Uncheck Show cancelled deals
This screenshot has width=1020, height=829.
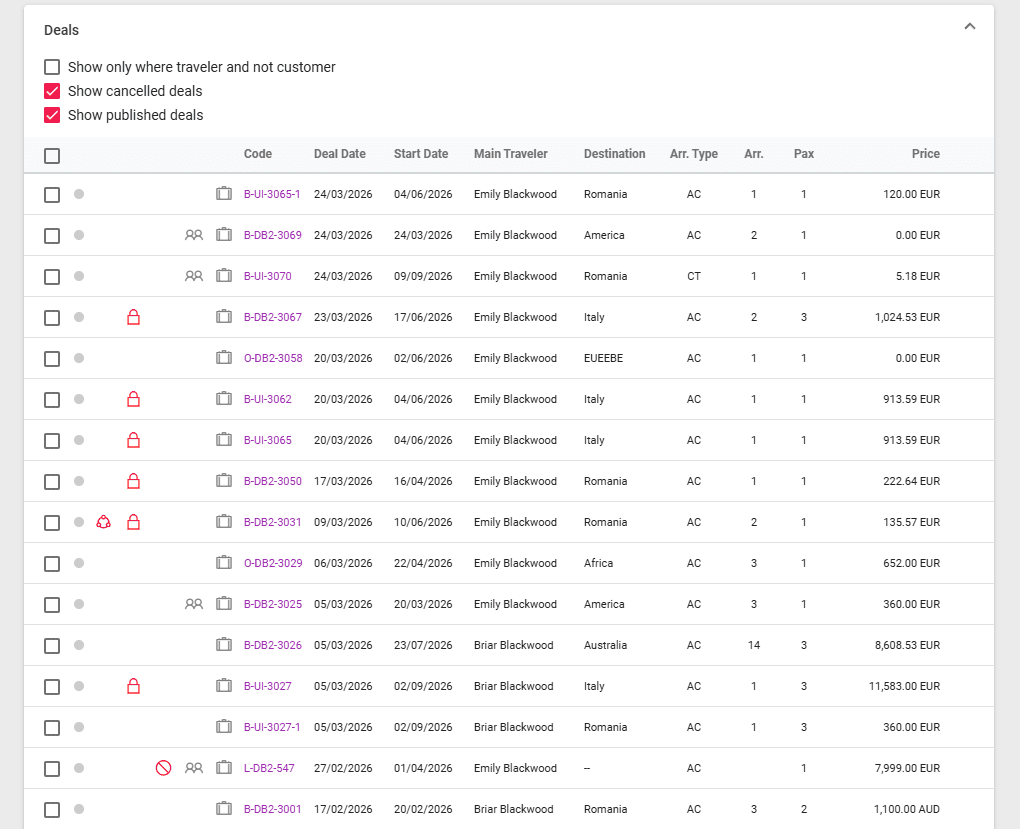tap(52, 91)
